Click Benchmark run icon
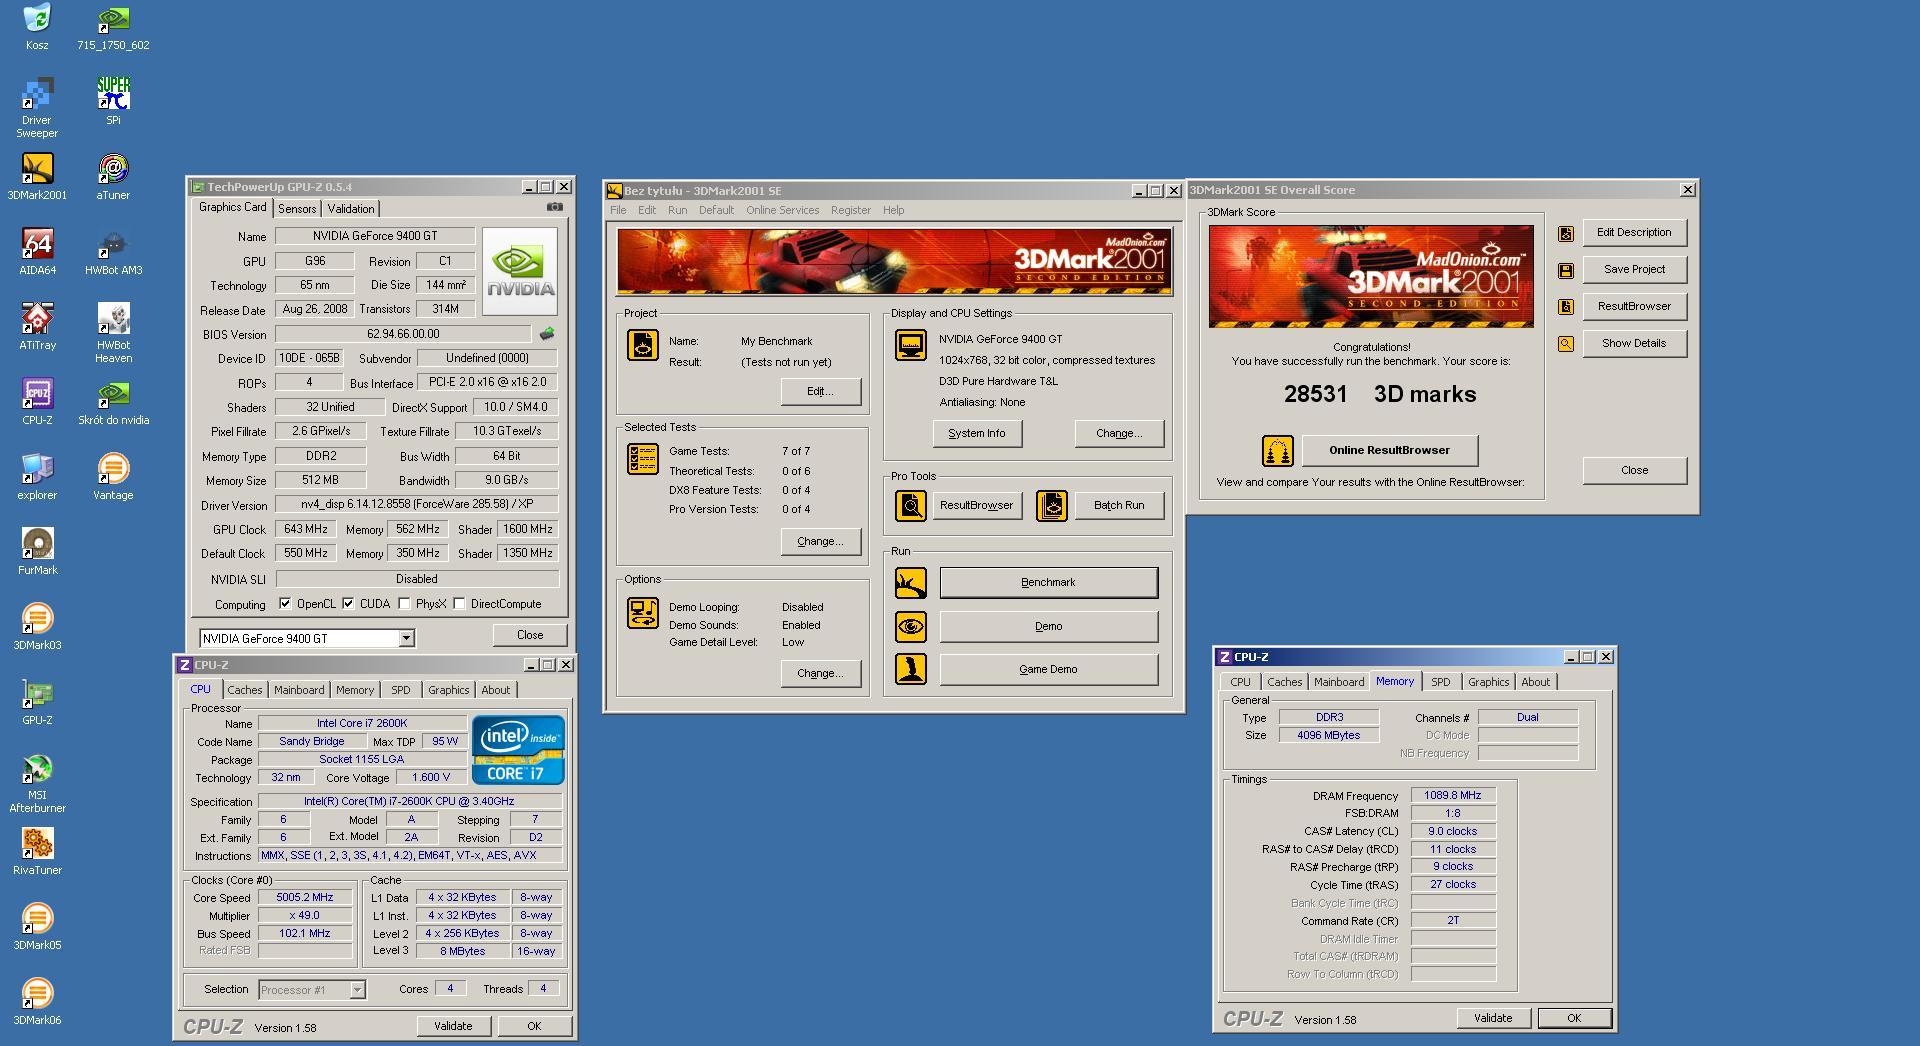1920x1046 pixels. 910,583
